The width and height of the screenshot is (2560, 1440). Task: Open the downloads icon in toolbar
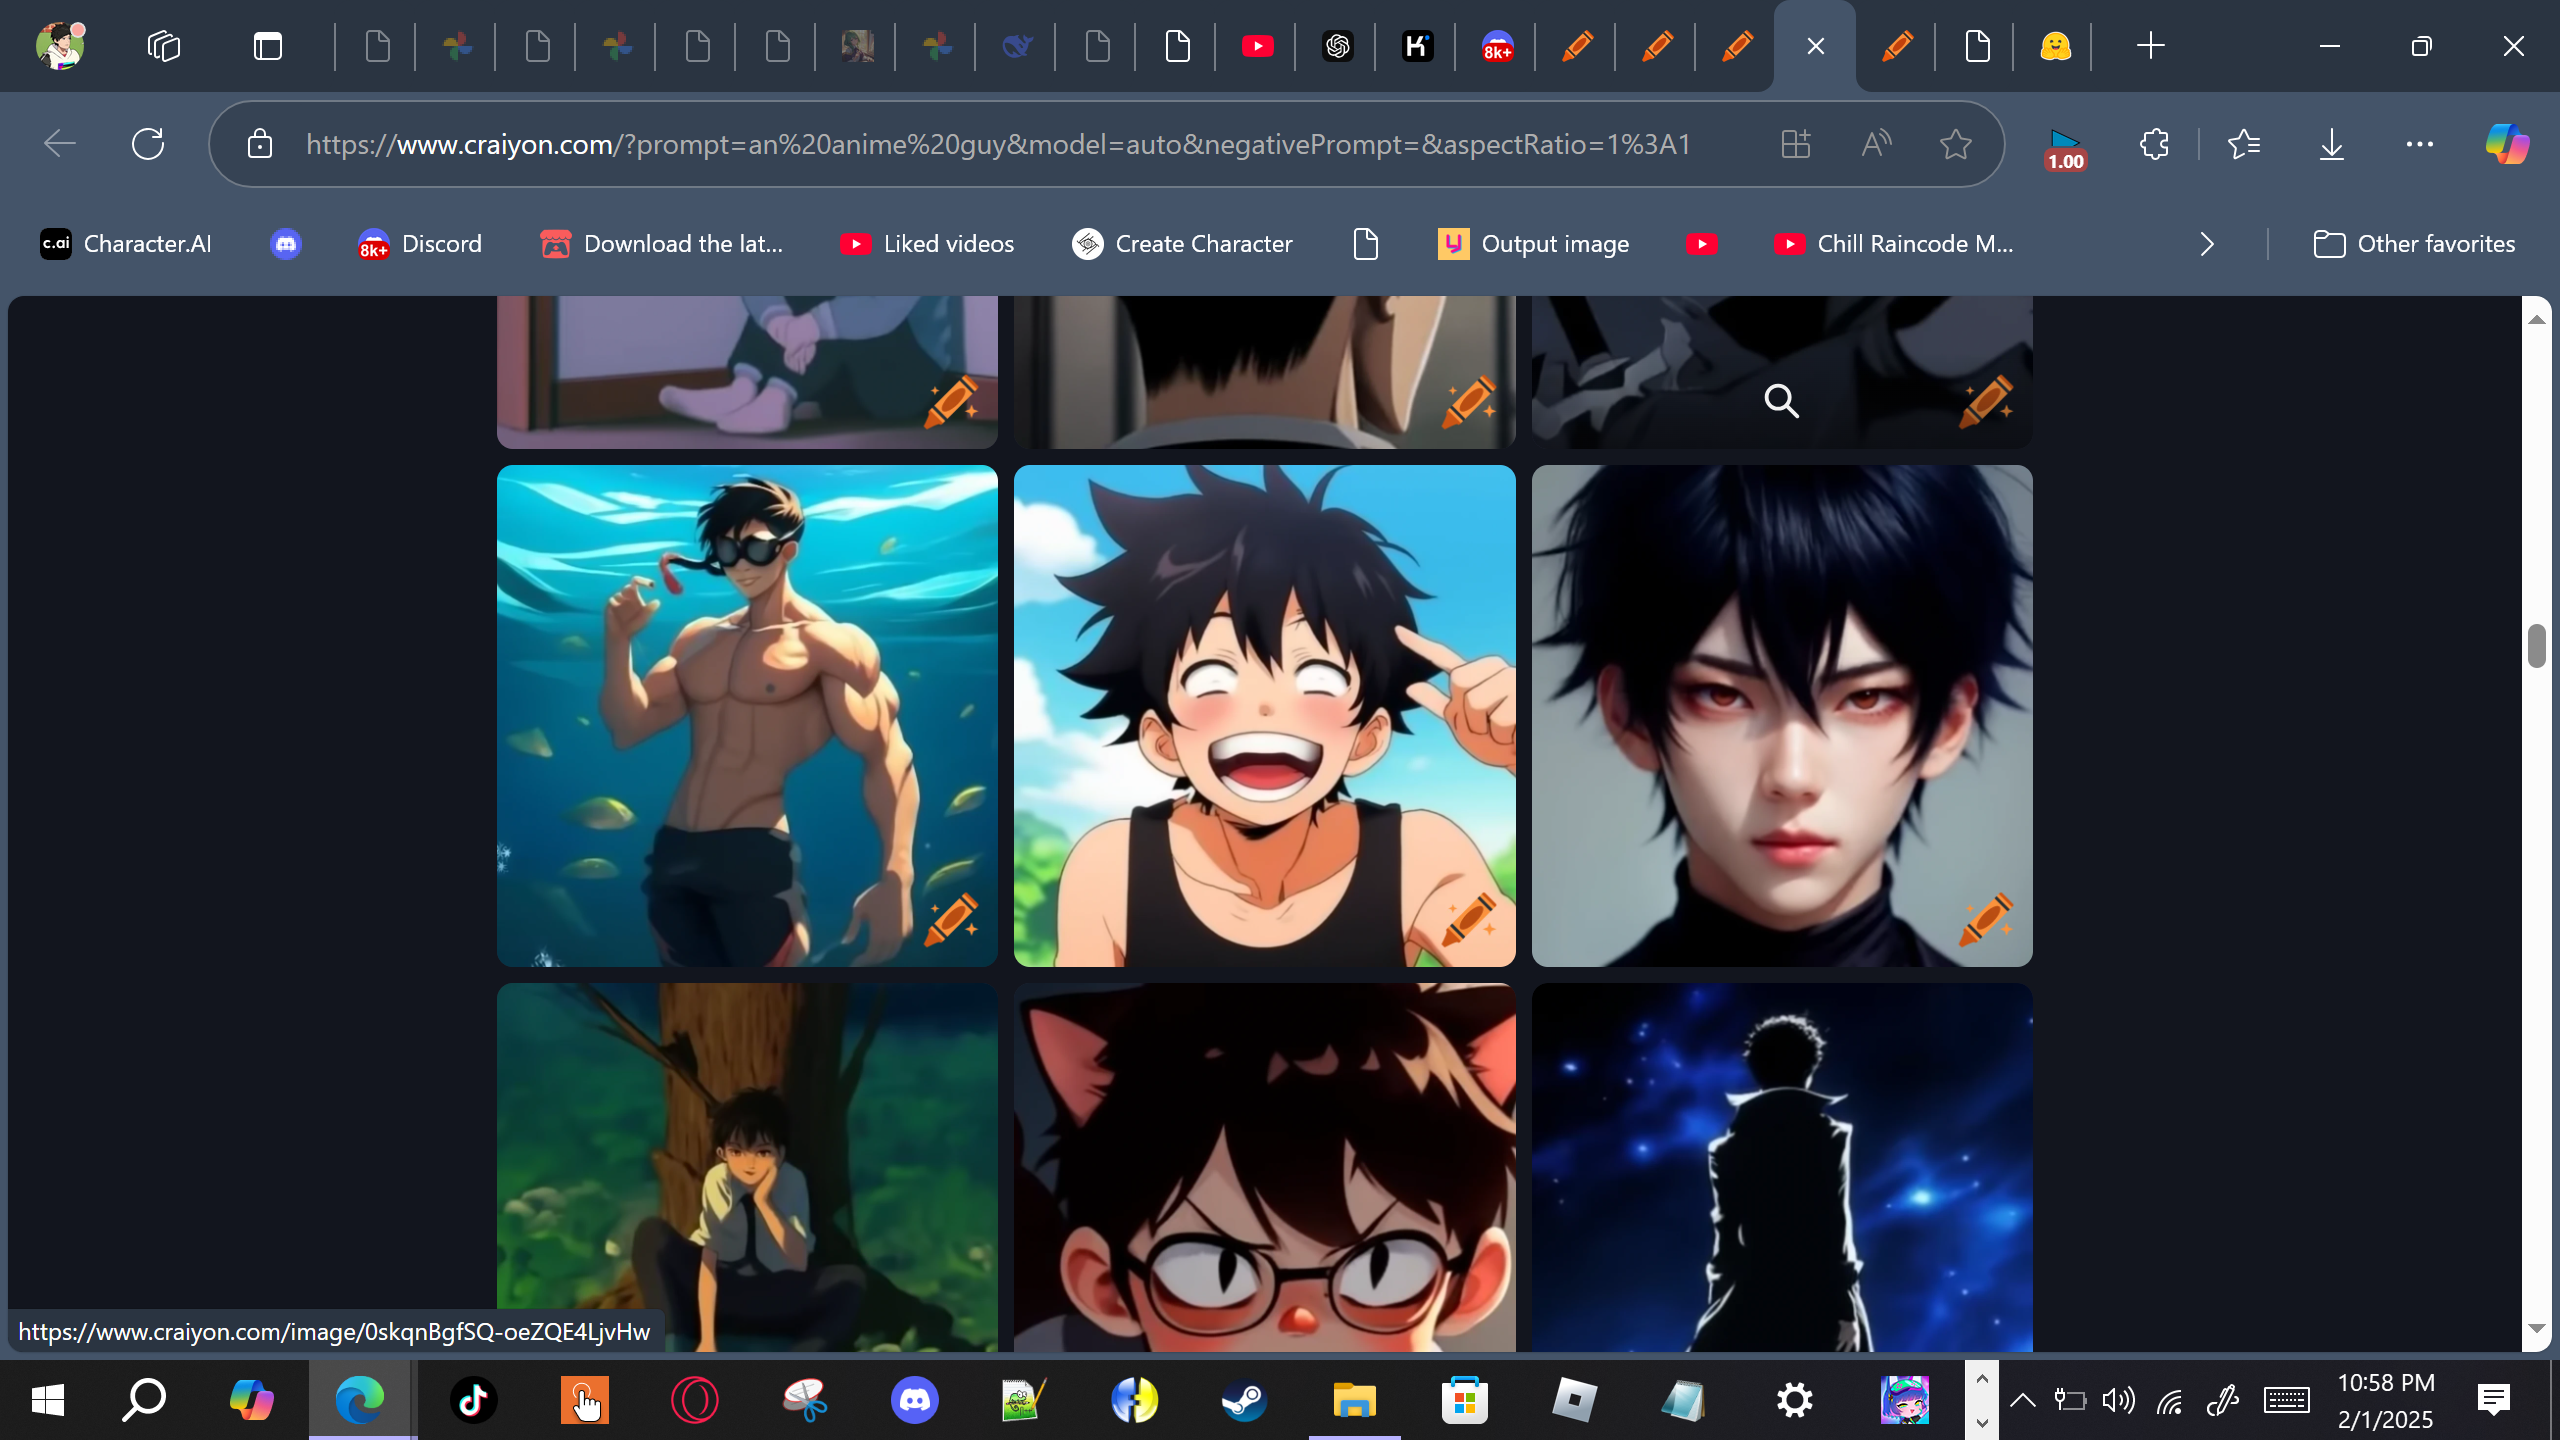point(2331,144)
